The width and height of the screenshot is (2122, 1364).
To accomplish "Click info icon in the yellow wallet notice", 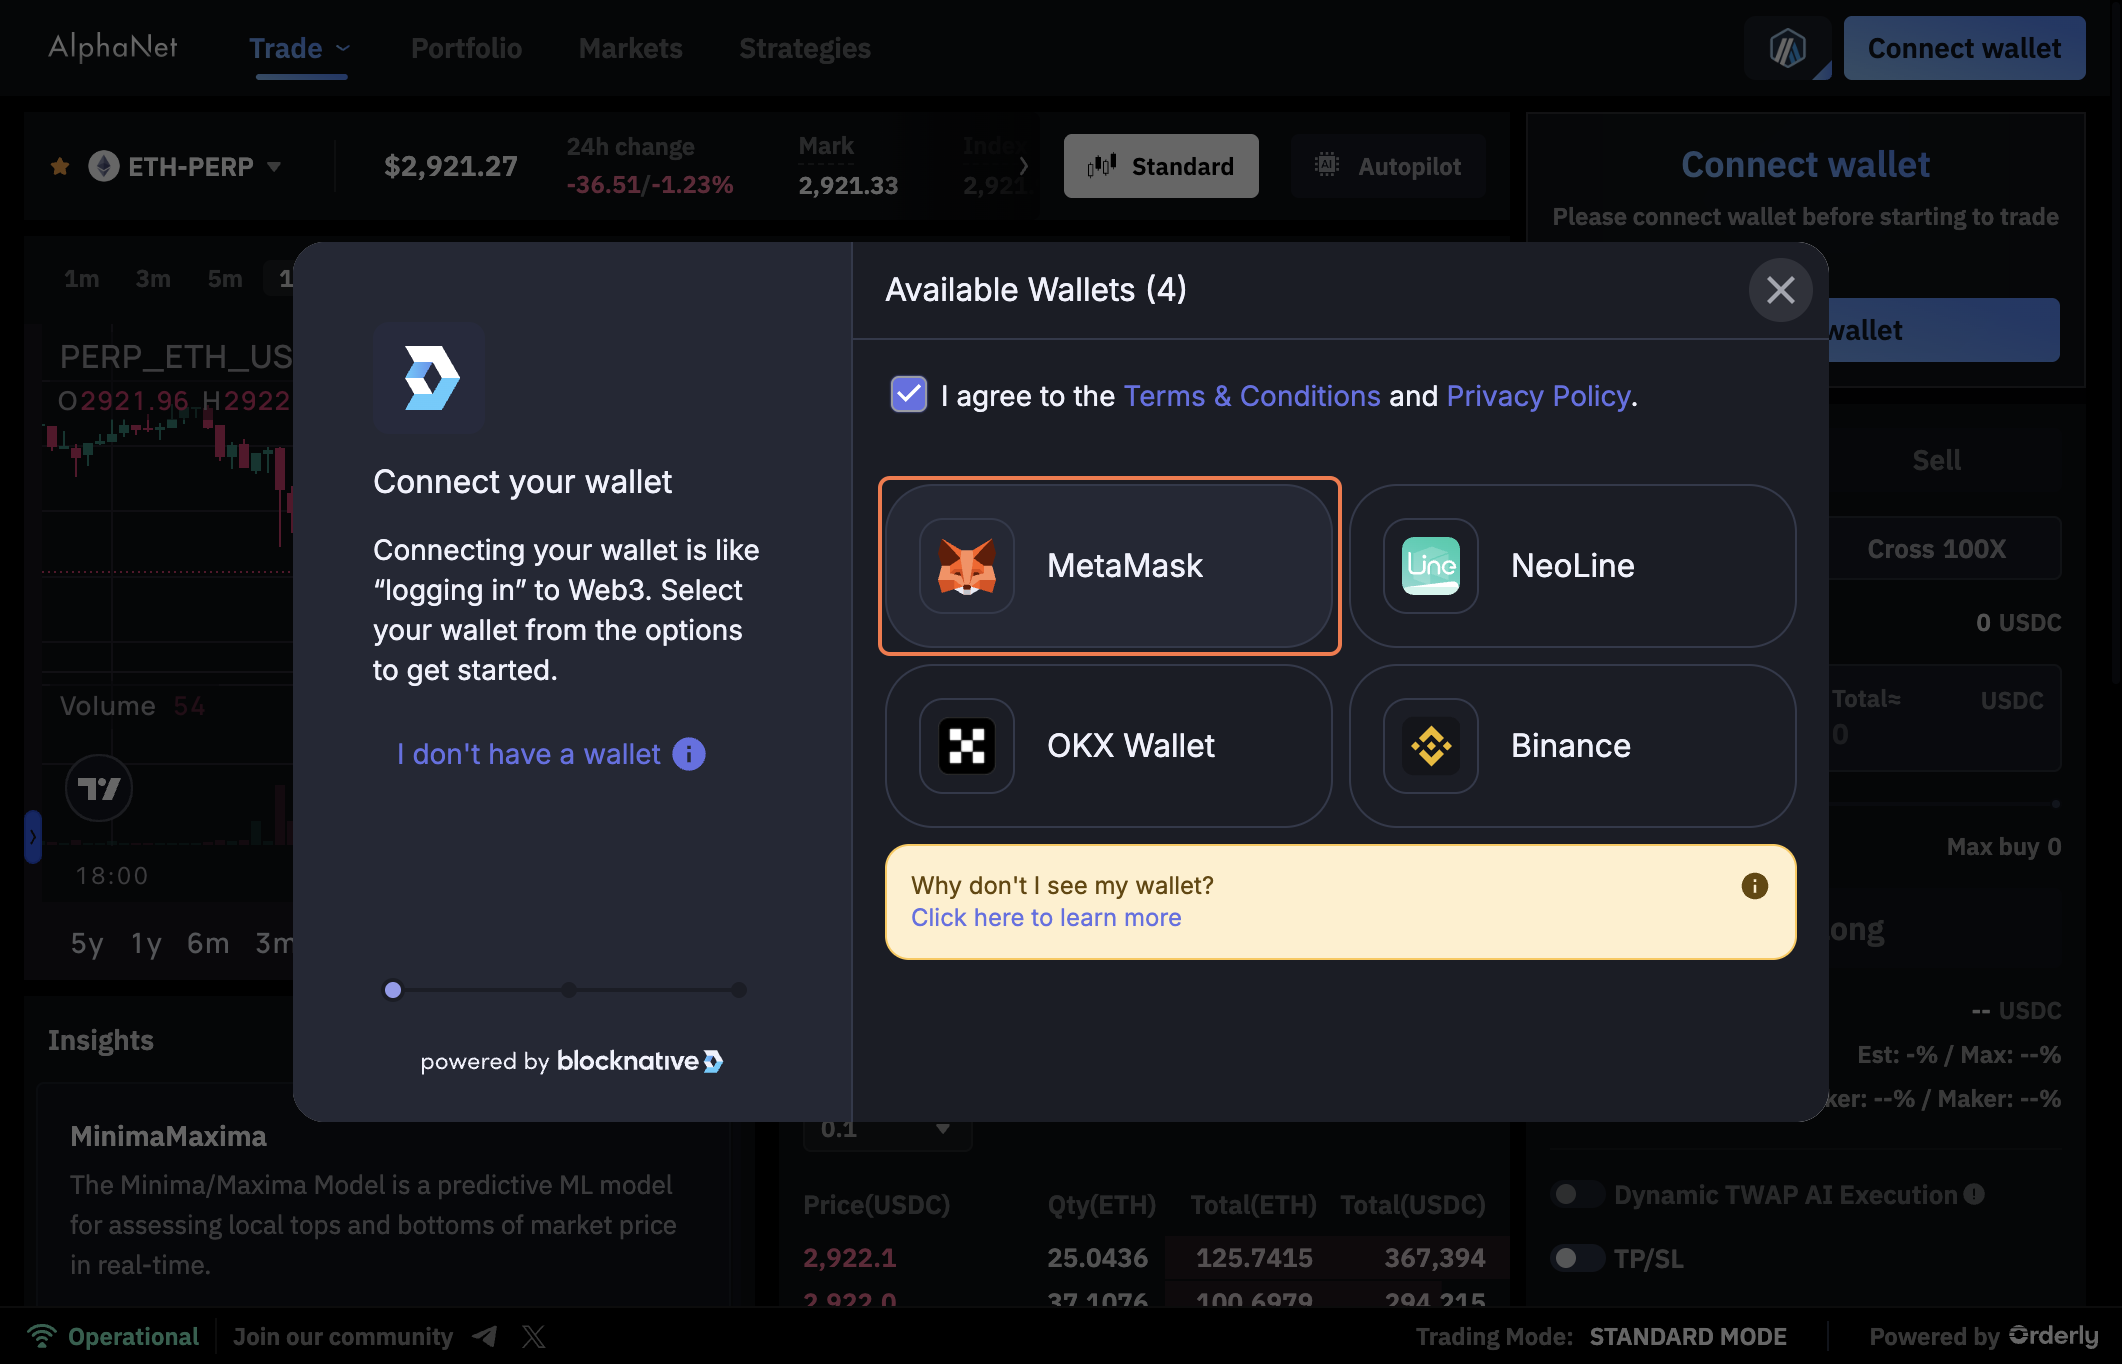I will [1754, 886].
